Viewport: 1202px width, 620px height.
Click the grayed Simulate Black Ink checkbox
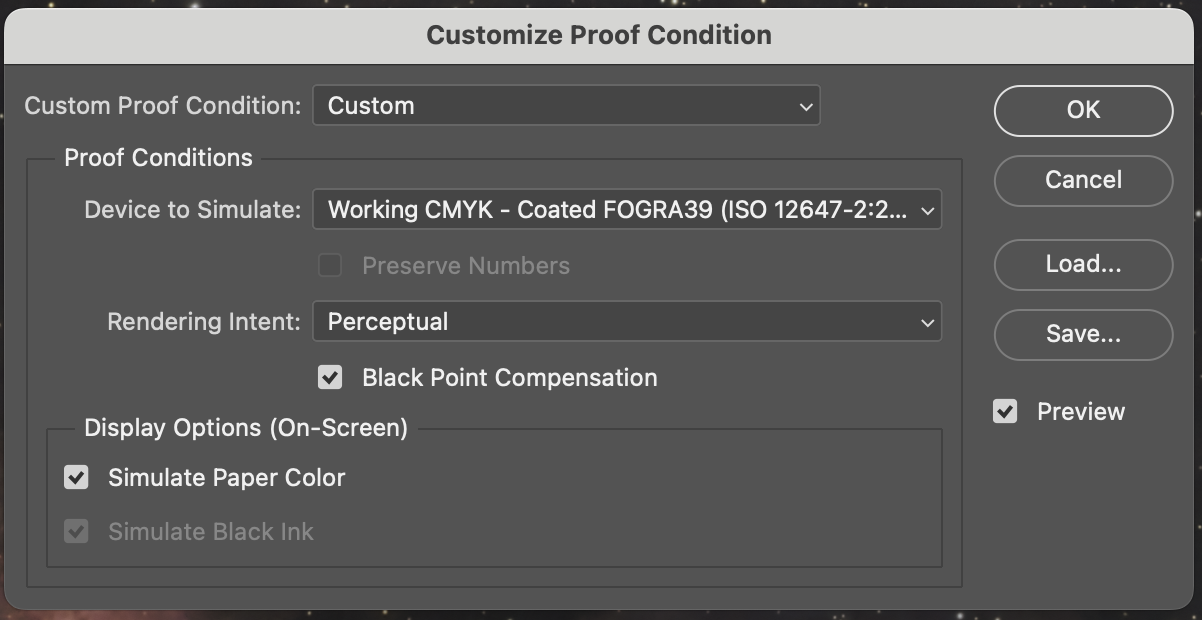[x=76, y=531]
